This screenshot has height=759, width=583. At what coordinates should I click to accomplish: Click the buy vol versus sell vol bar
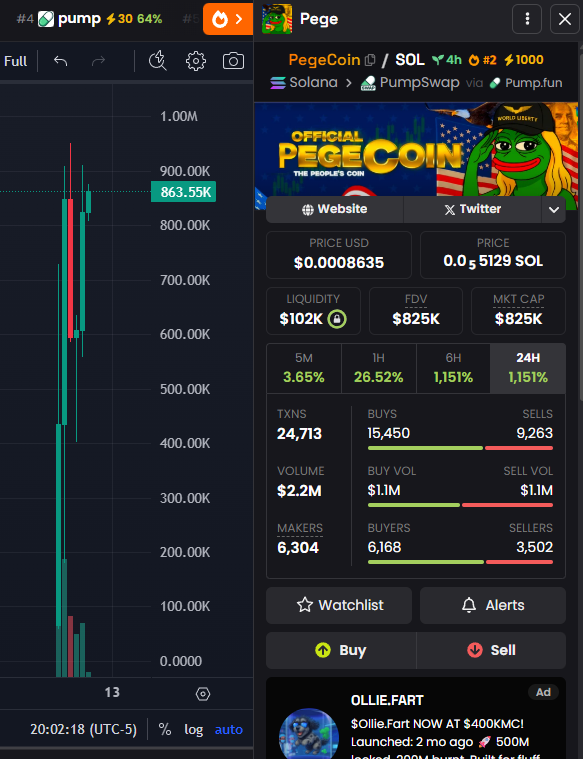pyautogui.click(x=460, y=505)
